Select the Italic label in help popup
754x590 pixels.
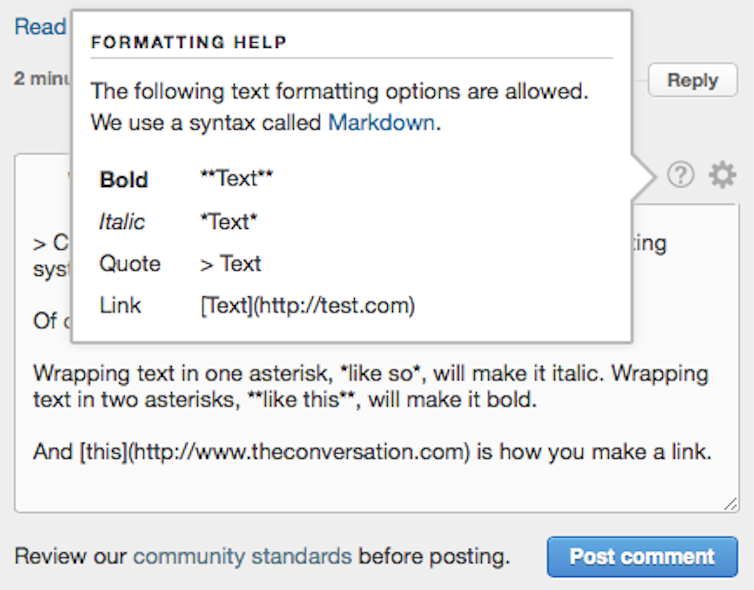[x=122, y=222]
